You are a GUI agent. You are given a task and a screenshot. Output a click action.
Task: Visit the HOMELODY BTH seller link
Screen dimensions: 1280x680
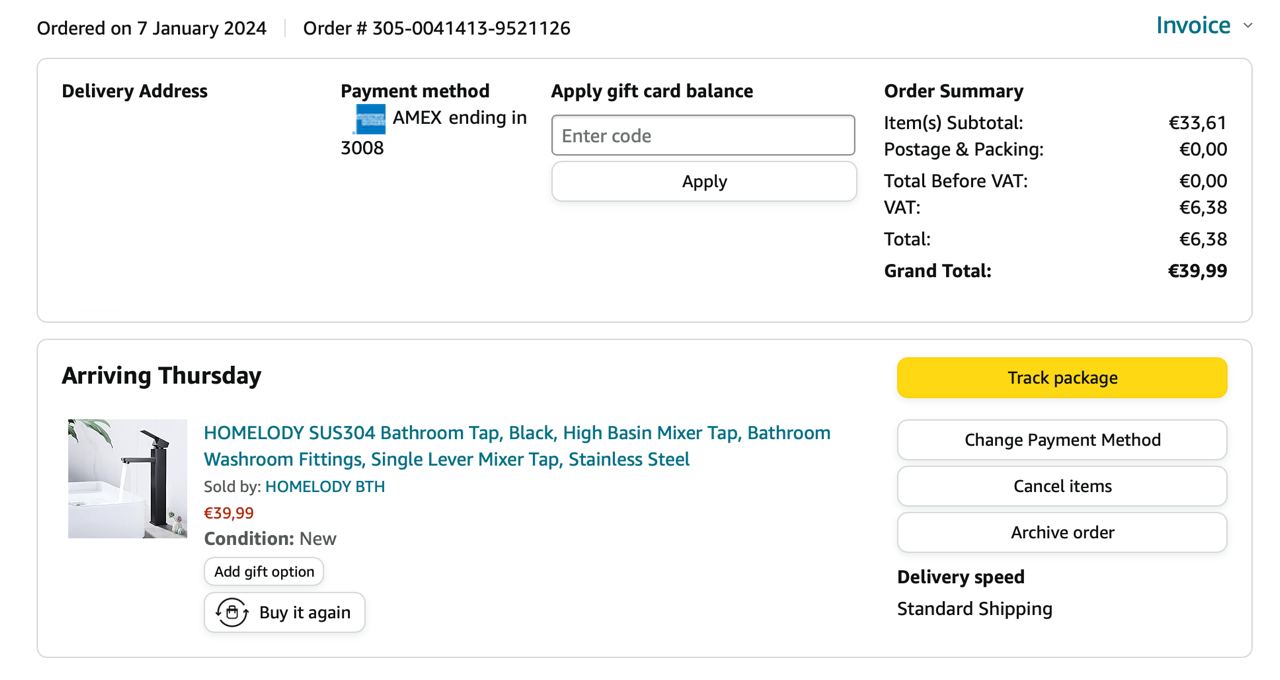(324, 487)
